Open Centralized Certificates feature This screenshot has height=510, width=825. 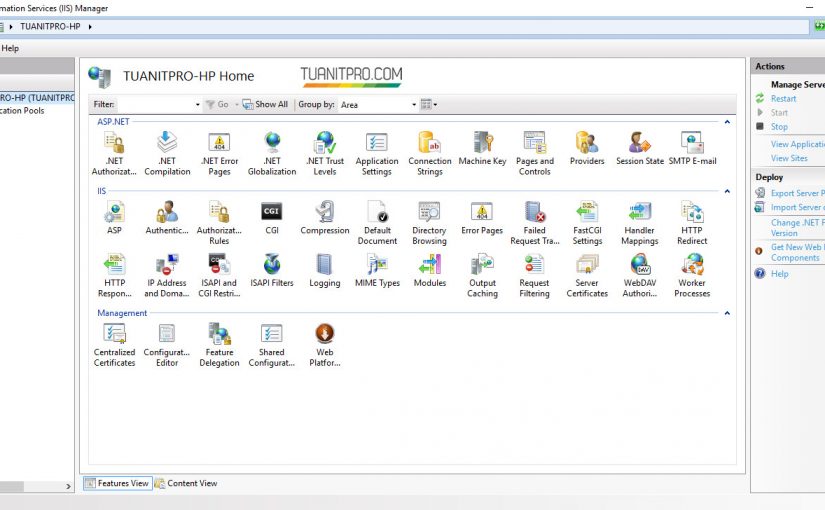click(x=114, y=345)
